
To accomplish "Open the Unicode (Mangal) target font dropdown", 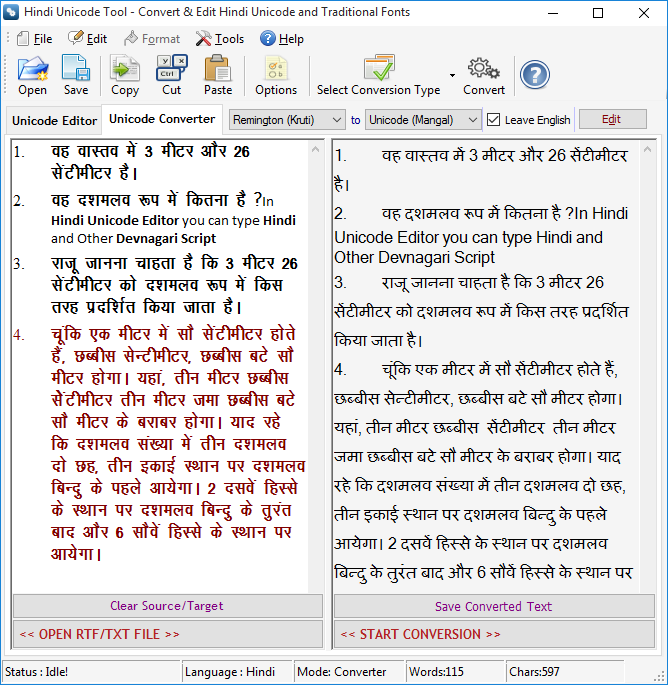I will pos(423,120).
